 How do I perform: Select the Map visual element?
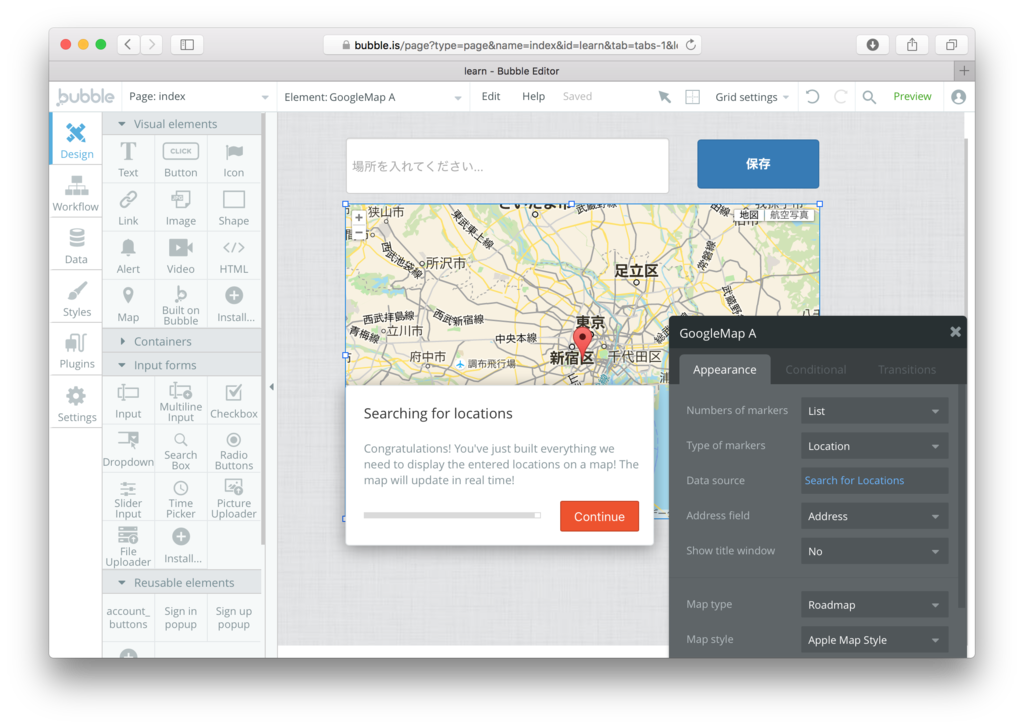coord(128,304)
